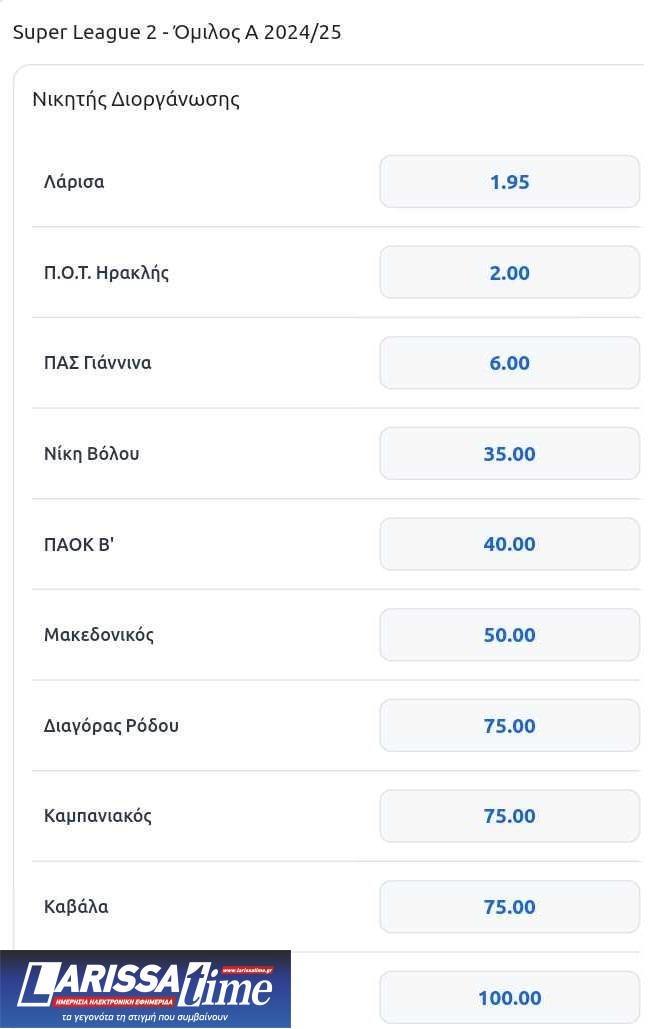Screen dimensions: 648x1029
Task: Pick the 6.00 odds for ΠΑΣ Γιάννινα
Action: tap(509, 363)
